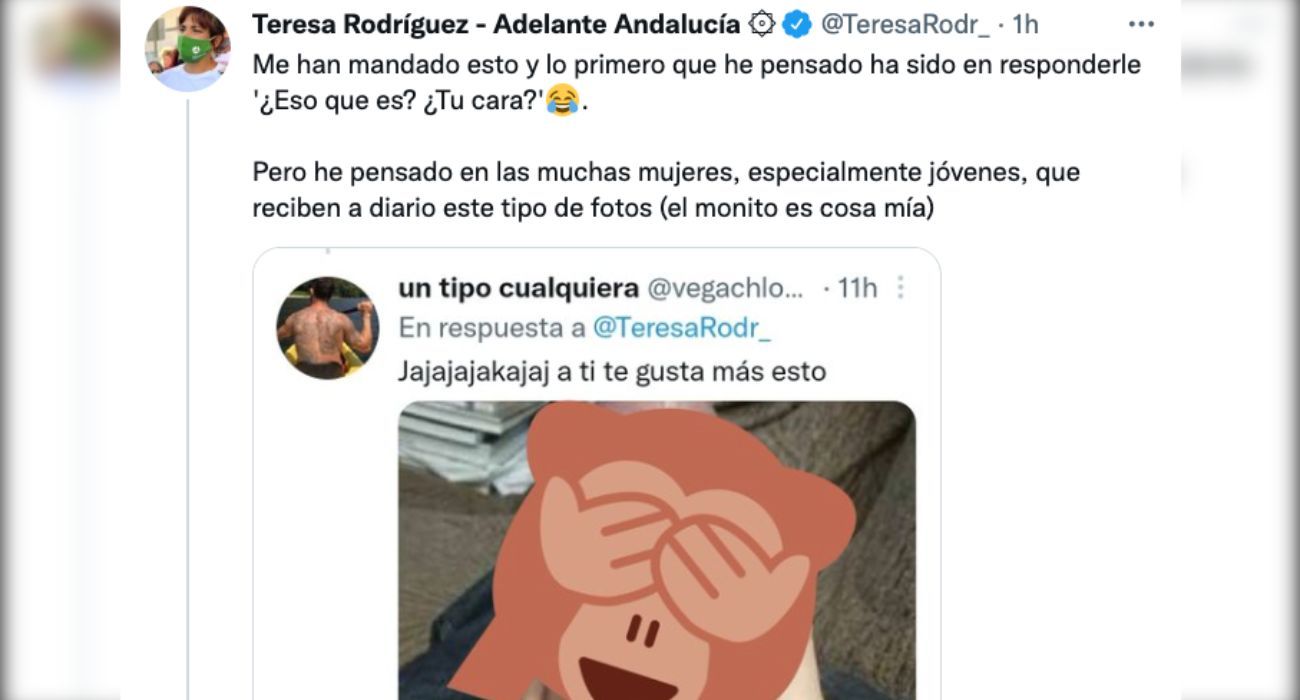The height and width of the screenshot is (700, 1300).
Task: Click the 'En respuesta a' label
Action: [x=492, y=328]
